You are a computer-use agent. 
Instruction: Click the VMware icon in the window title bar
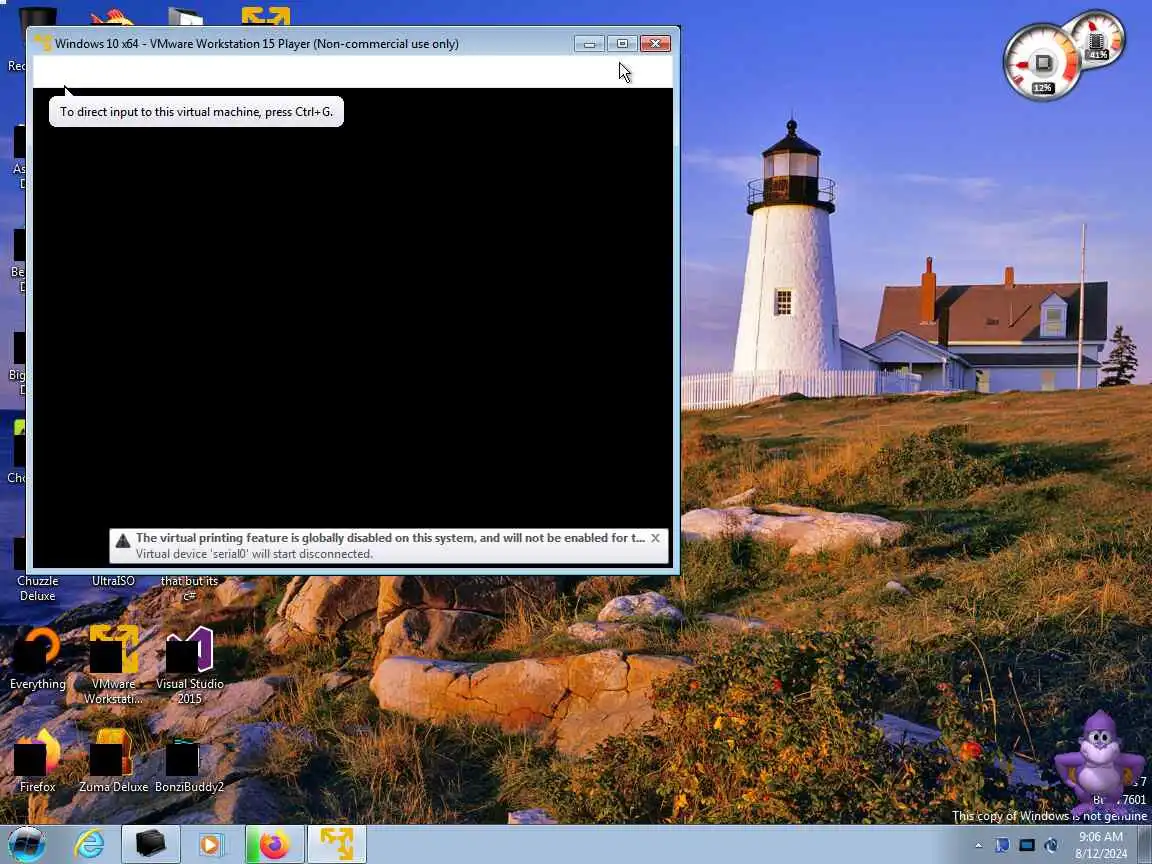[x=43, y=43]
